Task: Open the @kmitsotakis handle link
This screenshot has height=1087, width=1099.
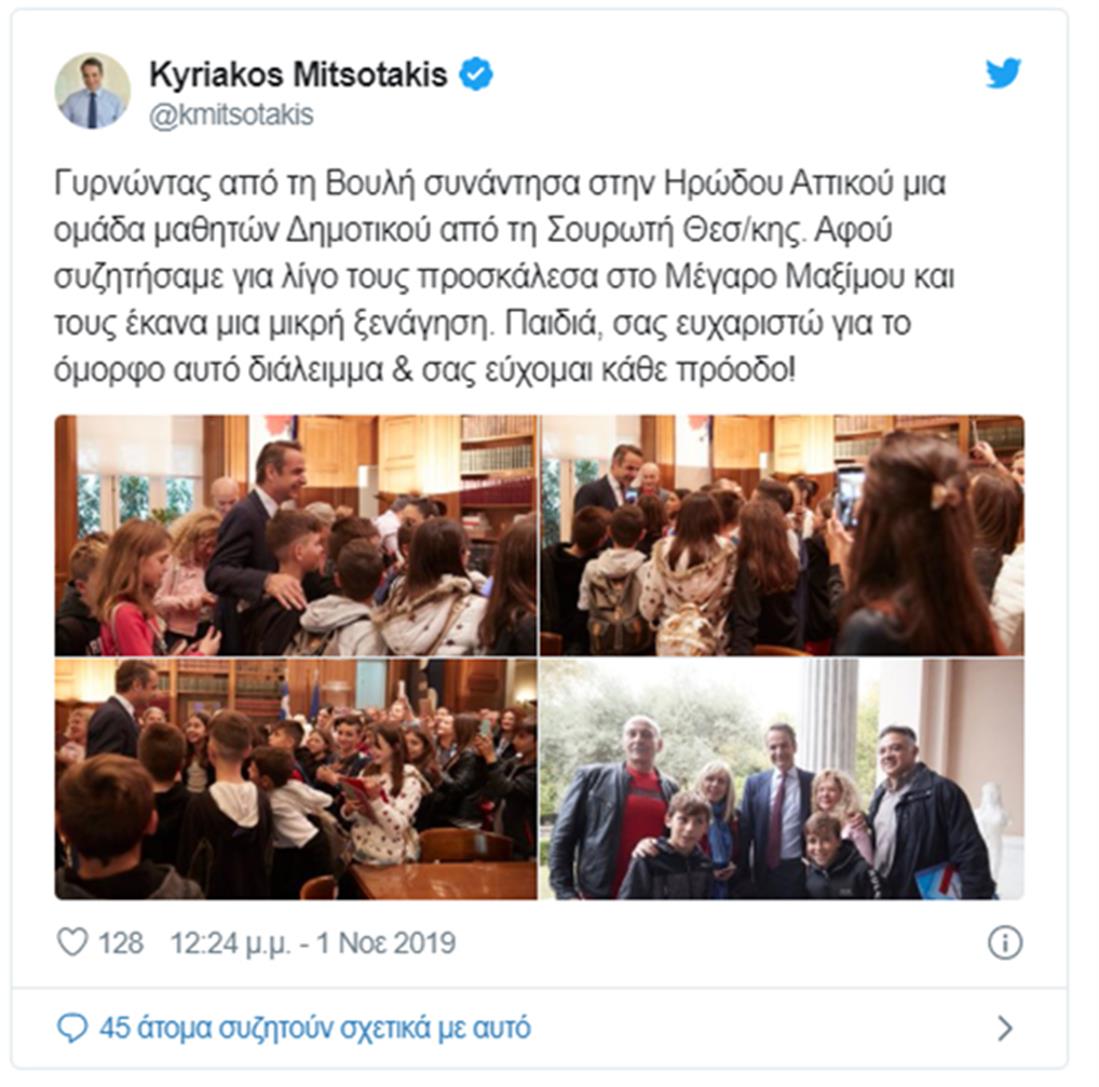Action: pos(231,114)
